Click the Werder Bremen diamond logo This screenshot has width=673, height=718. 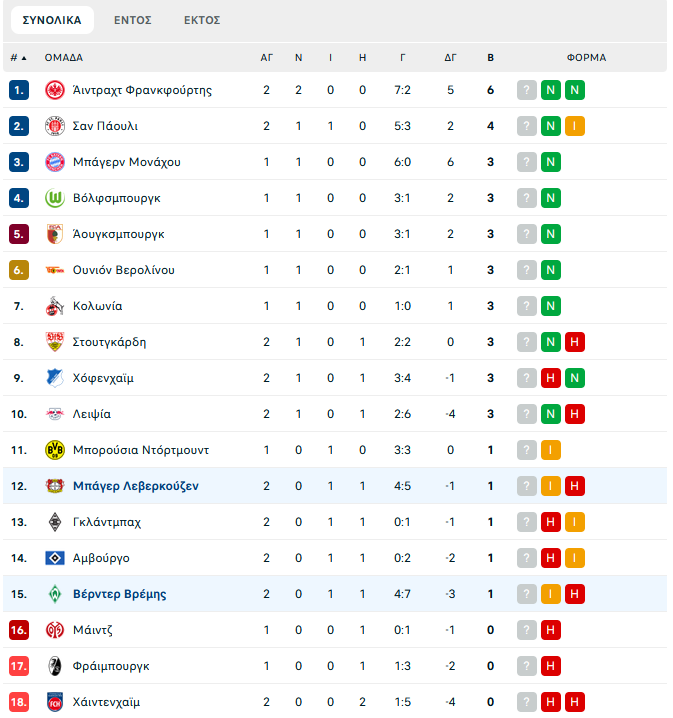coord(54,594)
